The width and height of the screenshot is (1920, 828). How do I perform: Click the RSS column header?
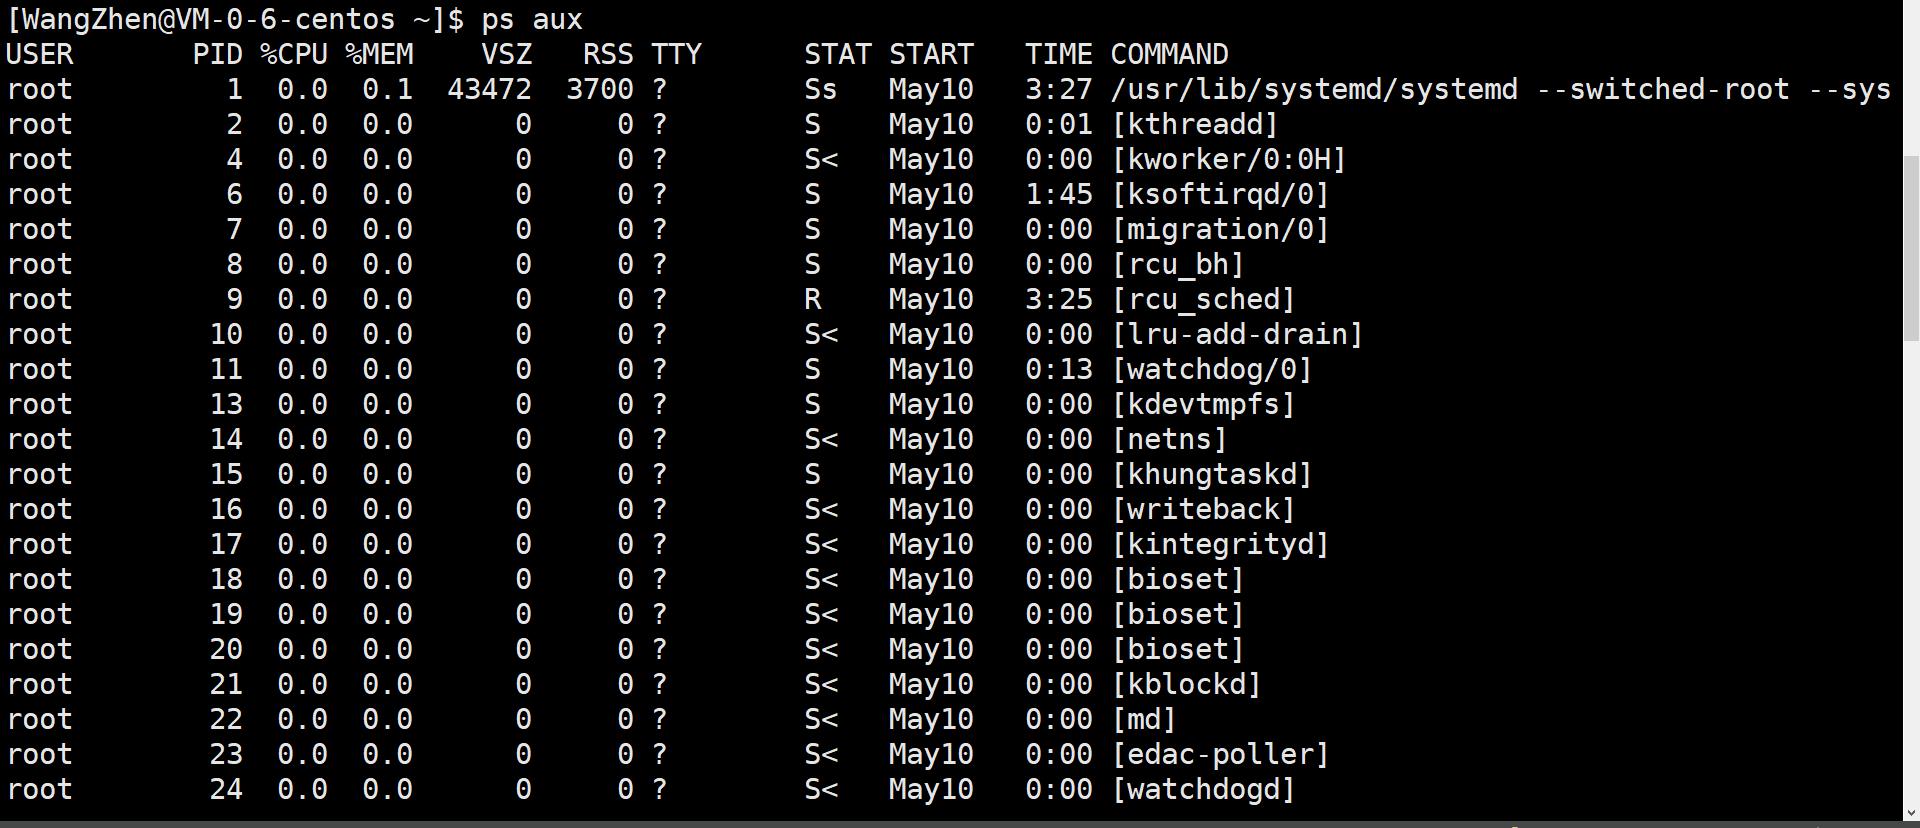point(609,54)
